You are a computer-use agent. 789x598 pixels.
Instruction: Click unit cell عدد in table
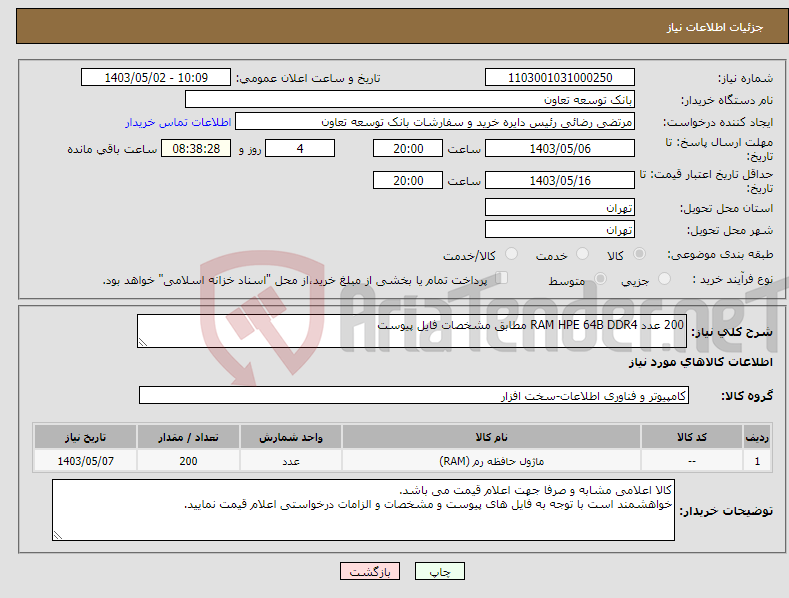[291, 461]
